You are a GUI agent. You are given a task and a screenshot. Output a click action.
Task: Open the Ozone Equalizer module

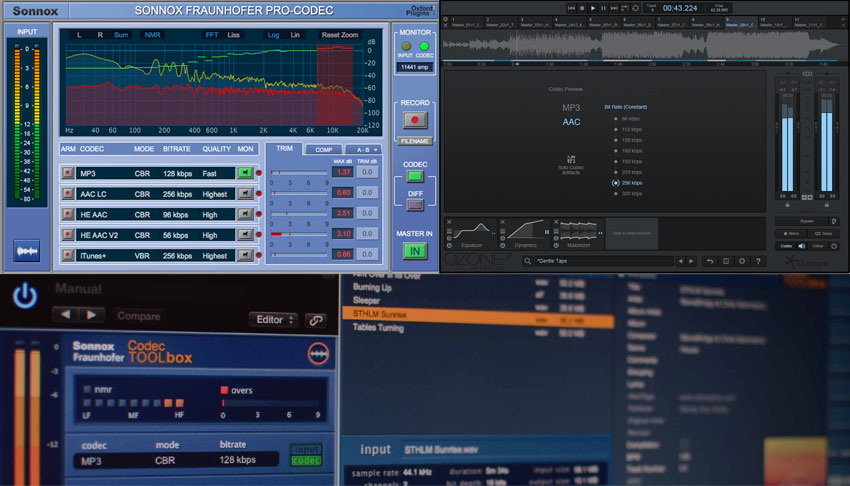(471, 234)
